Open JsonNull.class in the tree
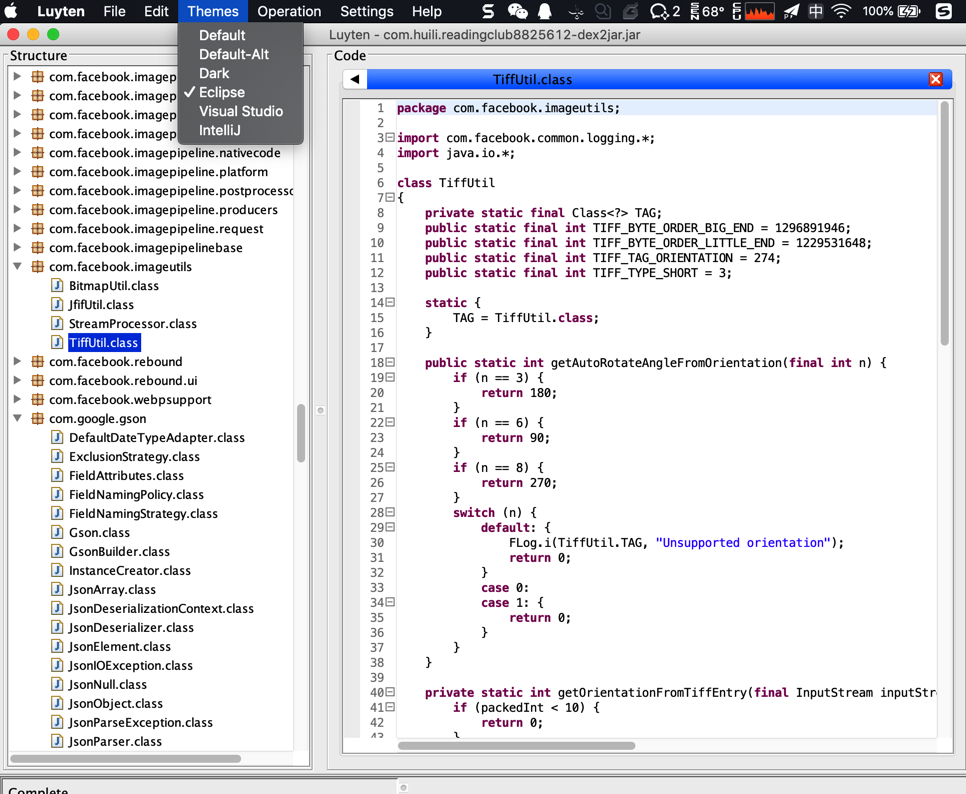Screen dimensions: 966x794 (108, 684)
